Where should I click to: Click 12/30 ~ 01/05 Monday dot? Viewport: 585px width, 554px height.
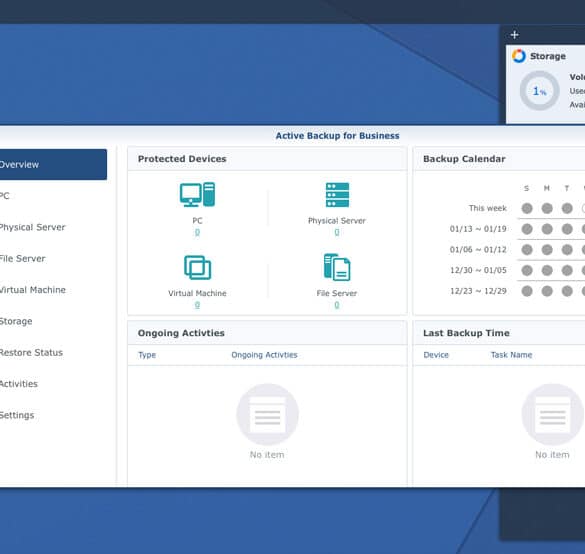click(x=547, y=270)
